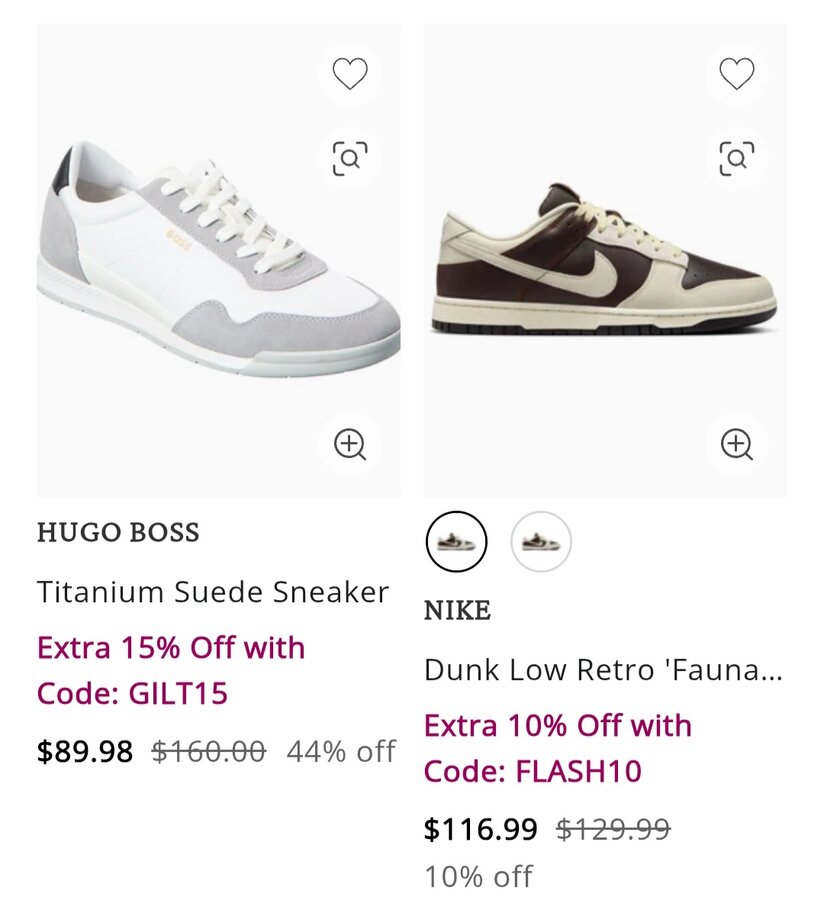
Task: Switch to the second Nike colorway swatch
Action: pos(541,542)
